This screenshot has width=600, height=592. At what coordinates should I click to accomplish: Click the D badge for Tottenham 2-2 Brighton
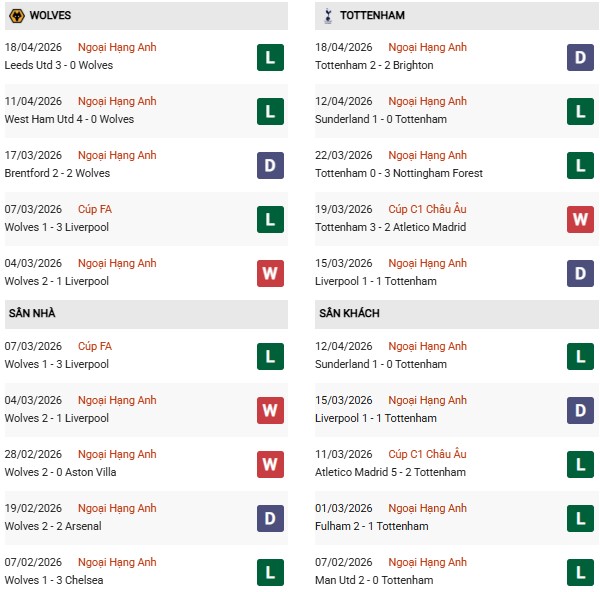click(x=582, y=57)
